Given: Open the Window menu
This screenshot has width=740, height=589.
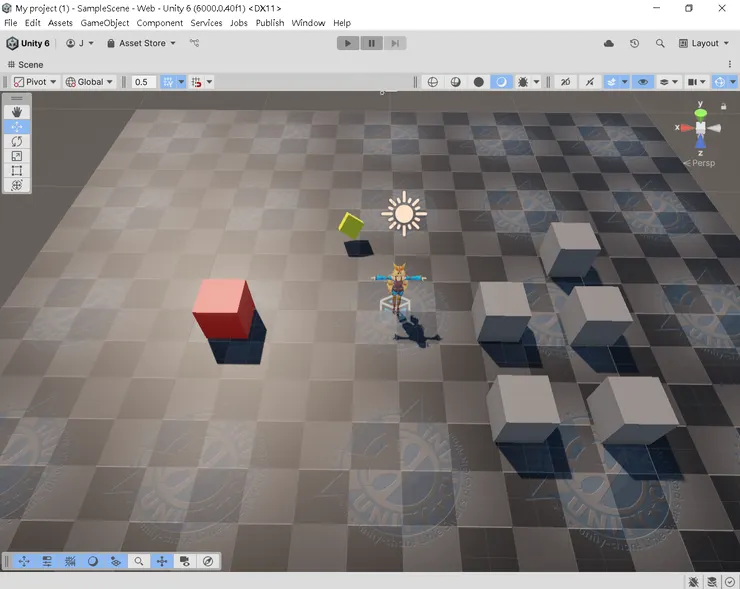Looking at the screenshot, I should click(x=308, y=23).
